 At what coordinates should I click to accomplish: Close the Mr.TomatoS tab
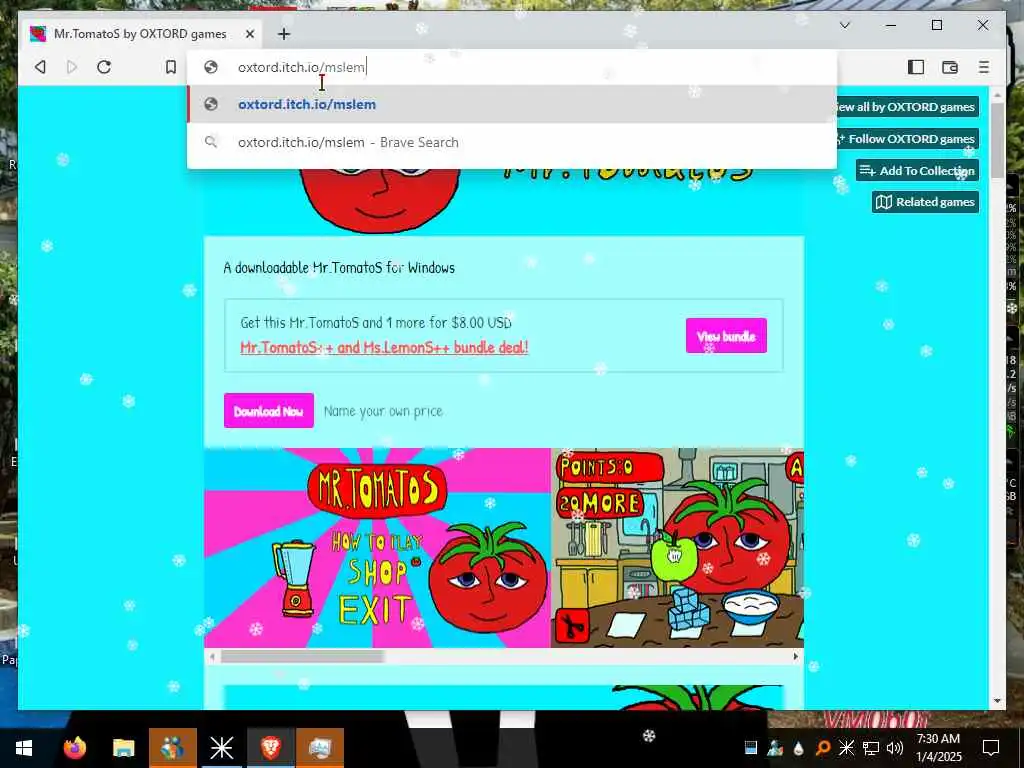[x=249, y=34]
